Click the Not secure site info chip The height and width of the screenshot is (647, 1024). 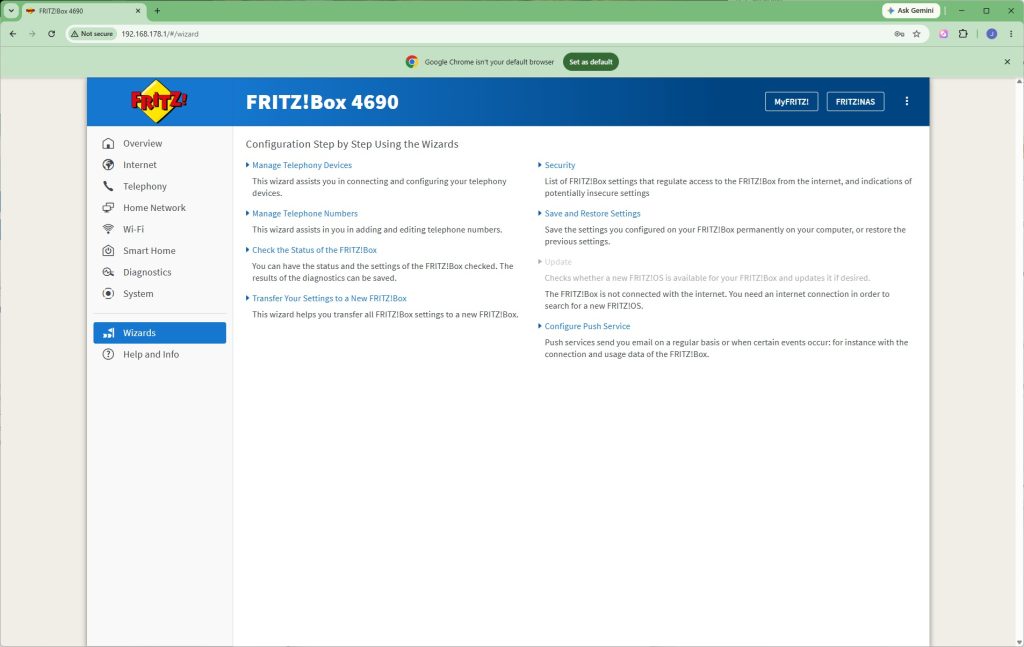(x=92, y=34)
